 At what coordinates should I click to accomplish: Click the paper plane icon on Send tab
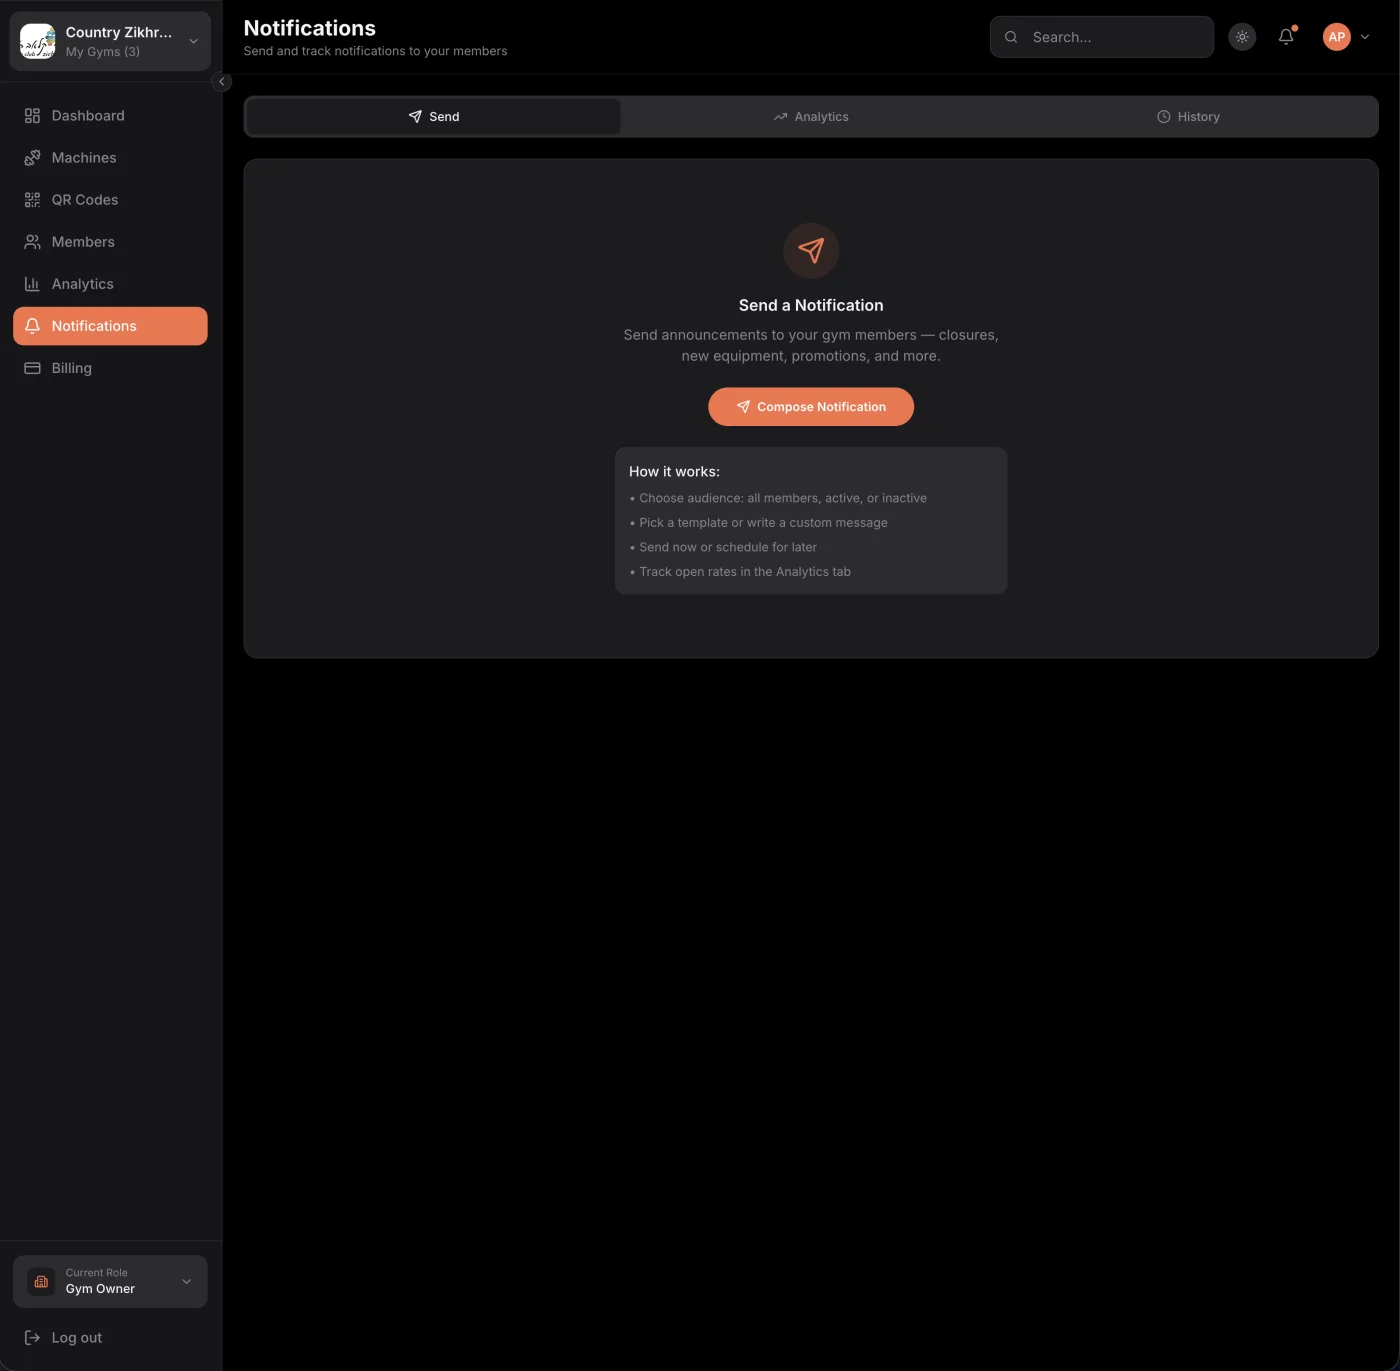tap(415, 117)
